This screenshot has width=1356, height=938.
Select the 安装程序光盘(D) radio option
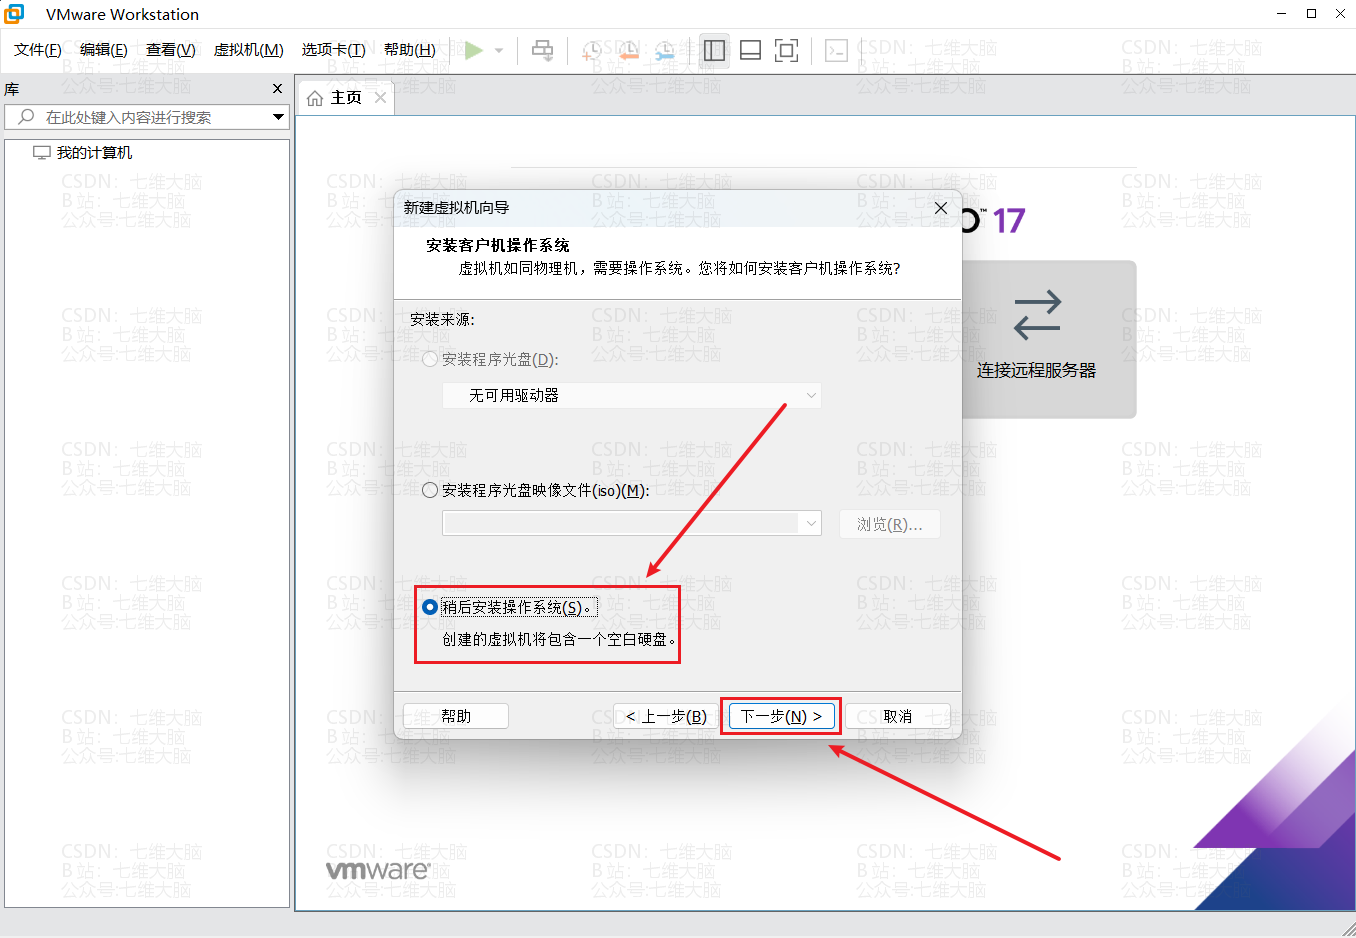pos(430,359)
